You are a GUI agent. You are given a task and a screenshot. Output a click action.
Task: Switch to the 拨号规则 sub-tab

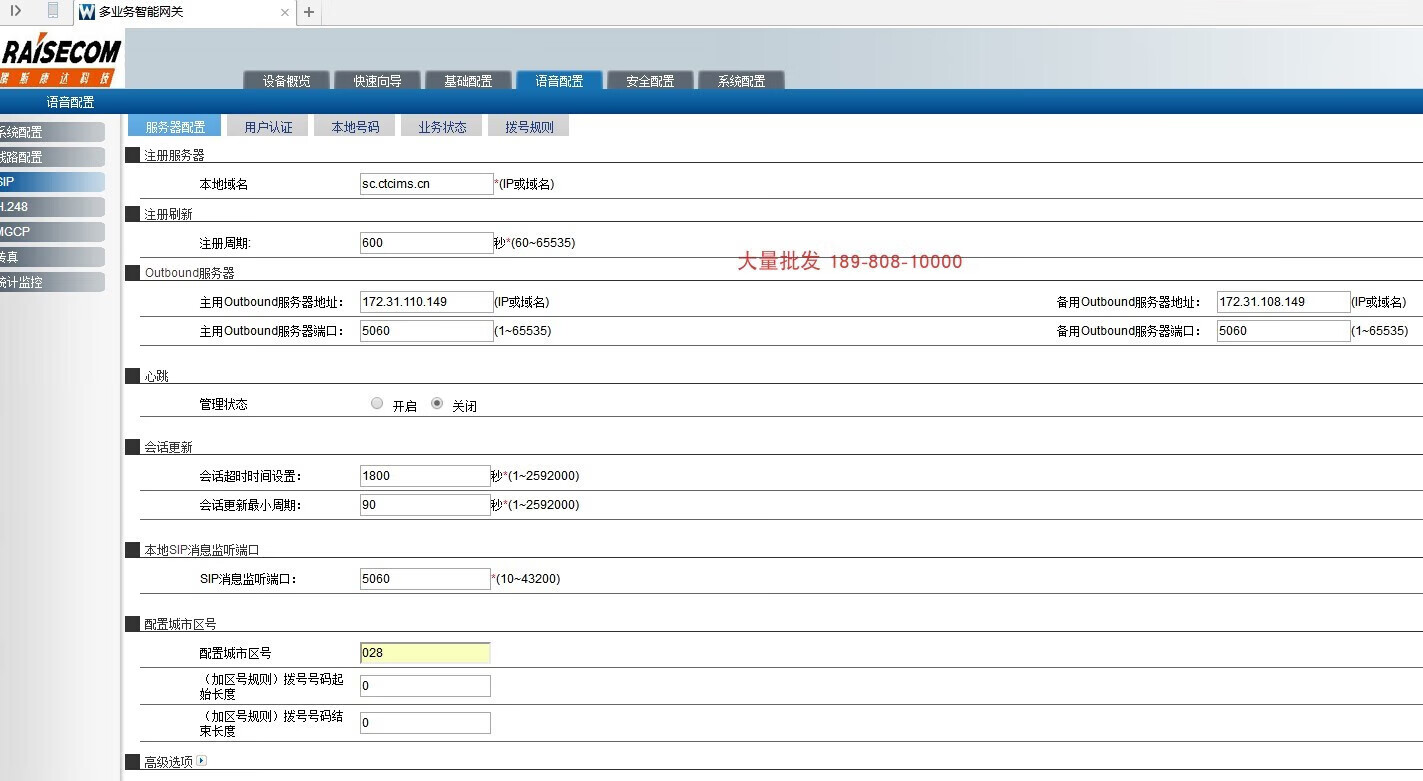529,127
